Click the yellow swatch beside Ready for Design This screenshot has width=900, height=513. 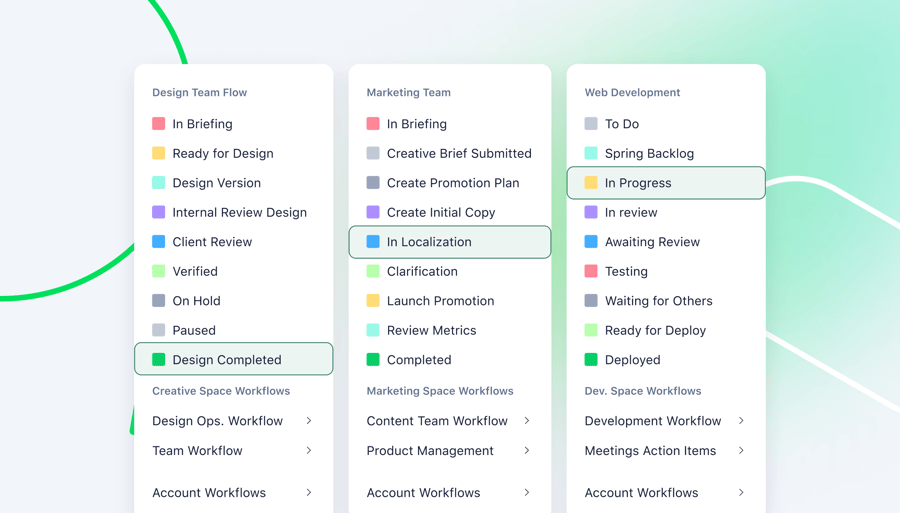(158, 153)
